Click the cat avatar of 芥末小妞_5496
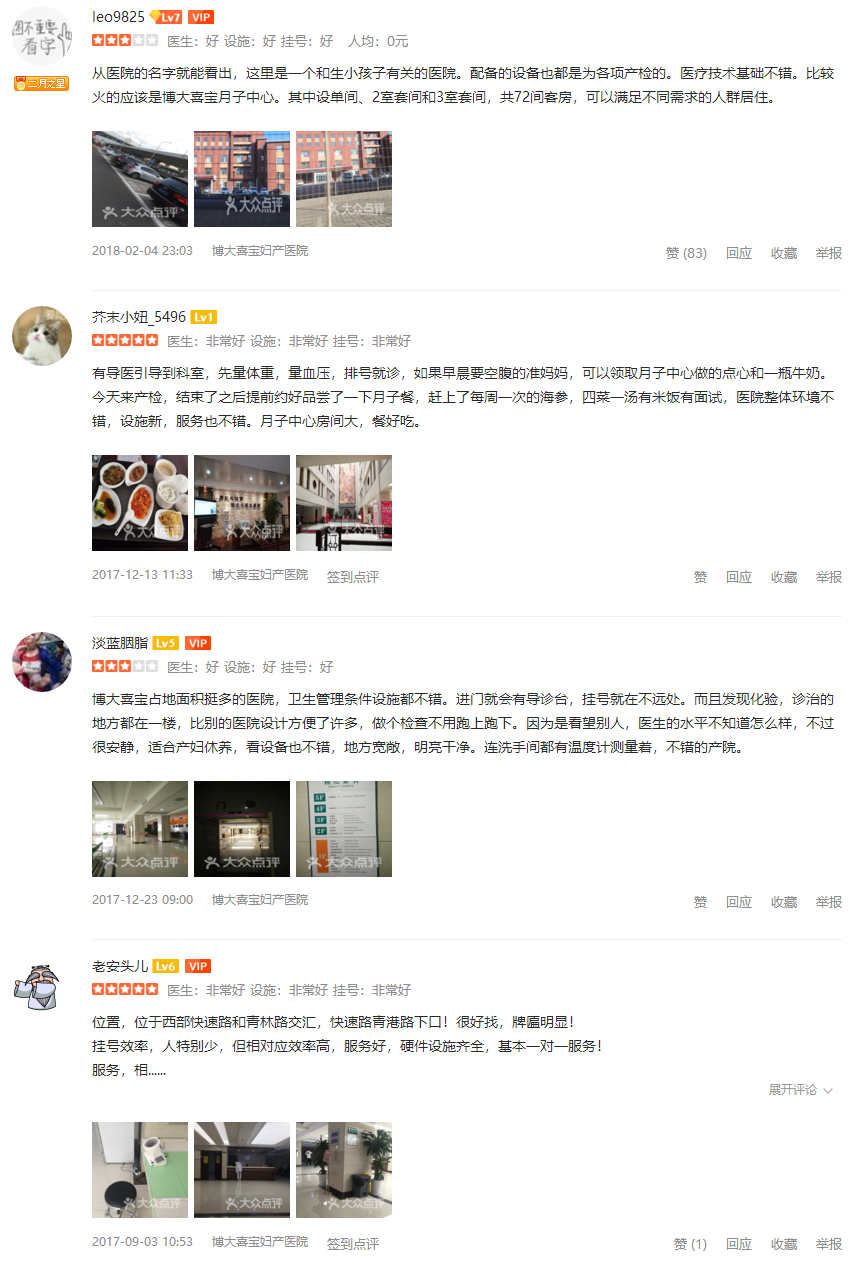This screenshot has height=1268, width=860. (42, 336)
